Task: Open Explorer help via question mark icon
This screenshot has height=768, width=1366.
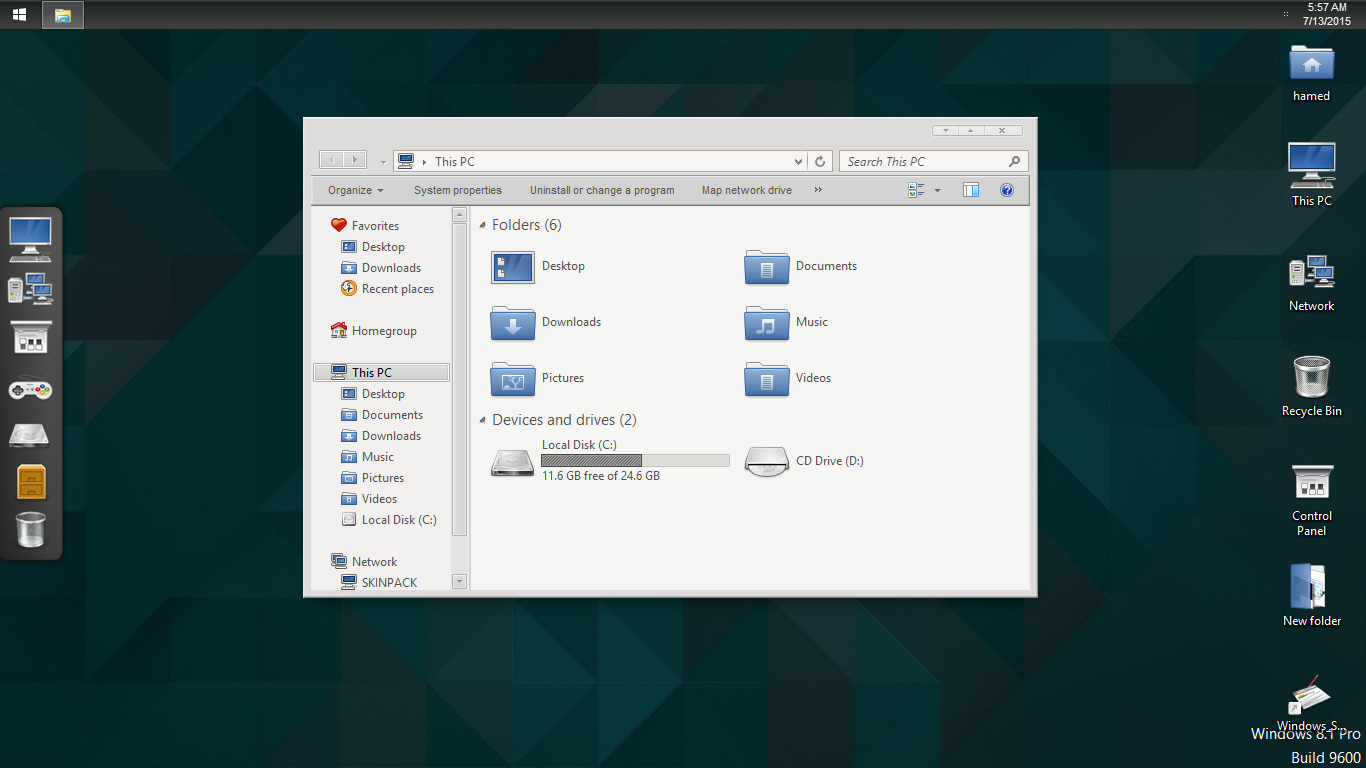Action: [x=1007, y=190]
